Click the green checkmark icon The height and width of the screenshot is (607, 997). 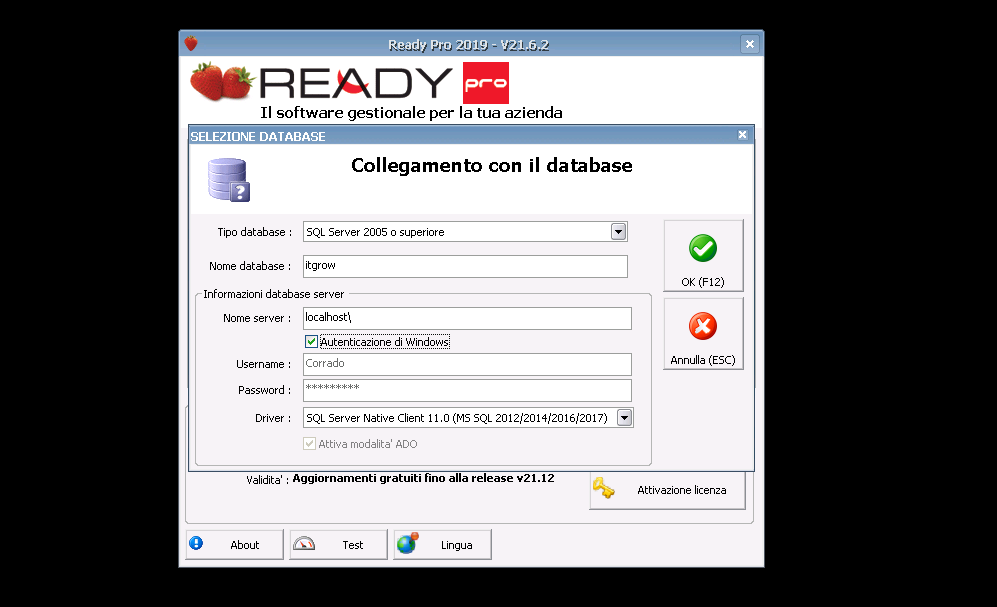click(703, 249)
